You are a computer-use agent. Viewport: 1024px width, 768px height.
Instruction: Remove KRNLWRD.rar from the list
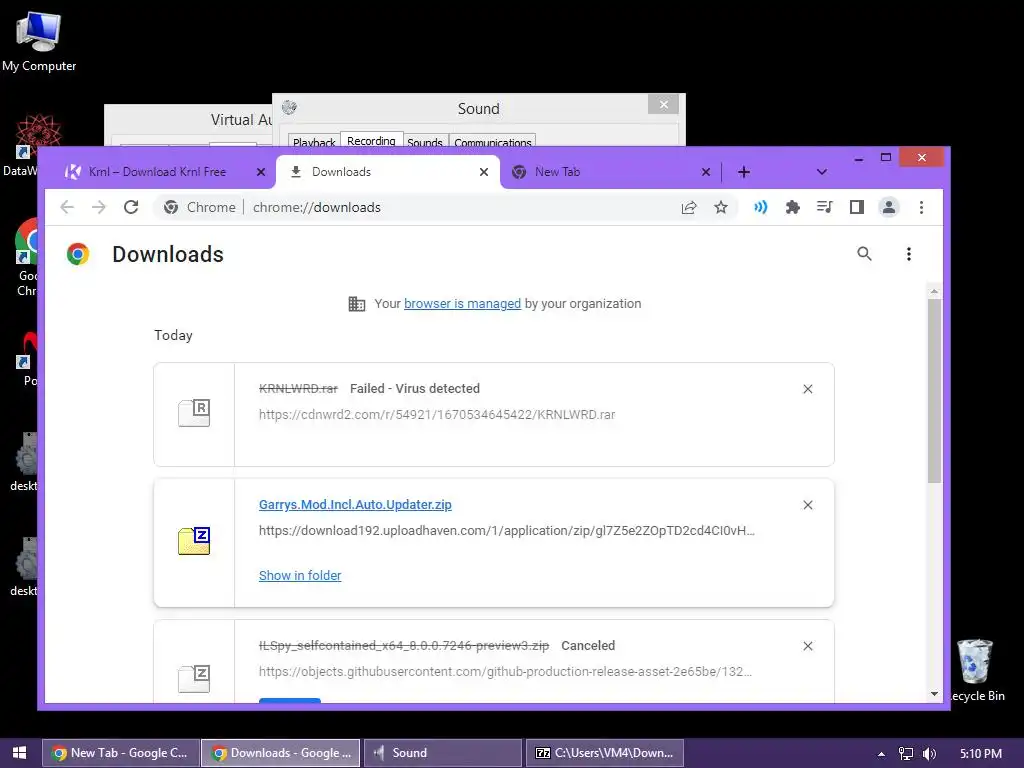808,389
